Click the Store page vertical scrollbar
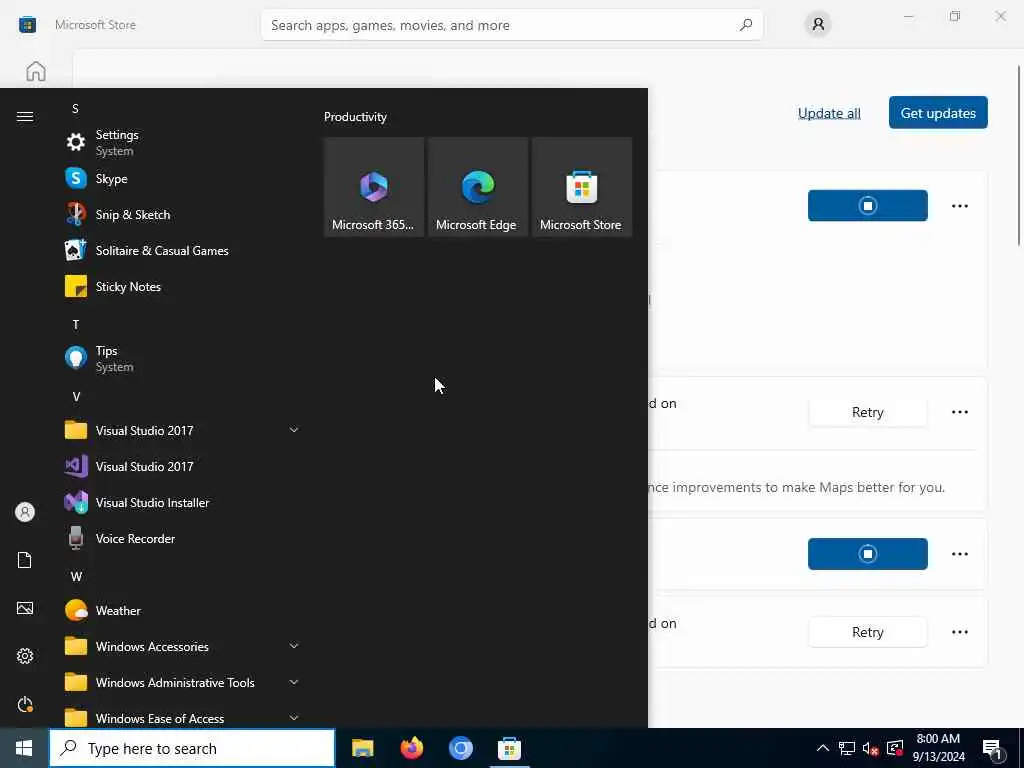 [x=1019, y=155]
